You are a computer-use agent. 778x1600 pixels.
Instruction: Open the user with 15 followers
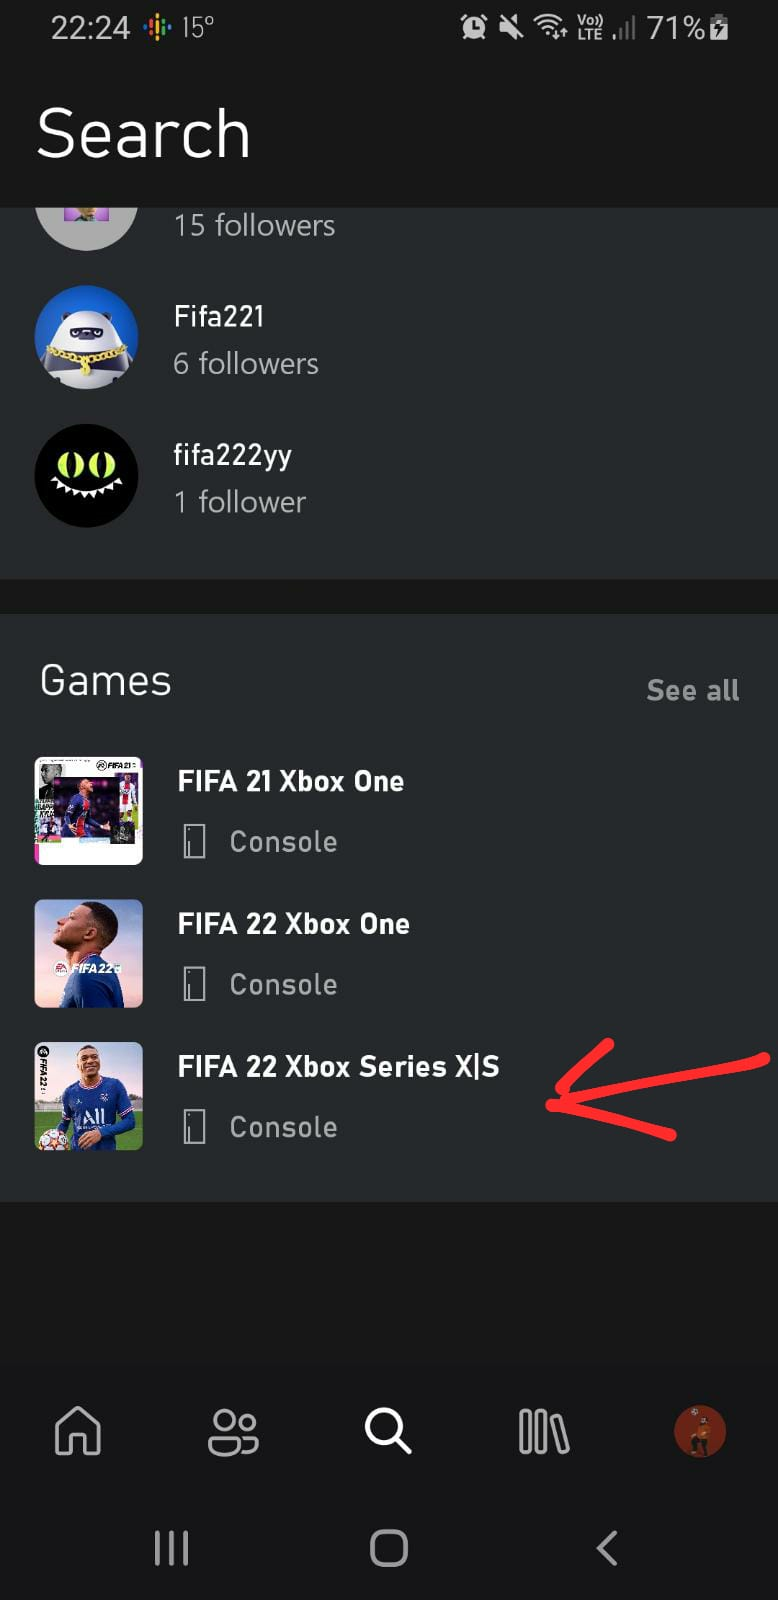click(254, 226)
